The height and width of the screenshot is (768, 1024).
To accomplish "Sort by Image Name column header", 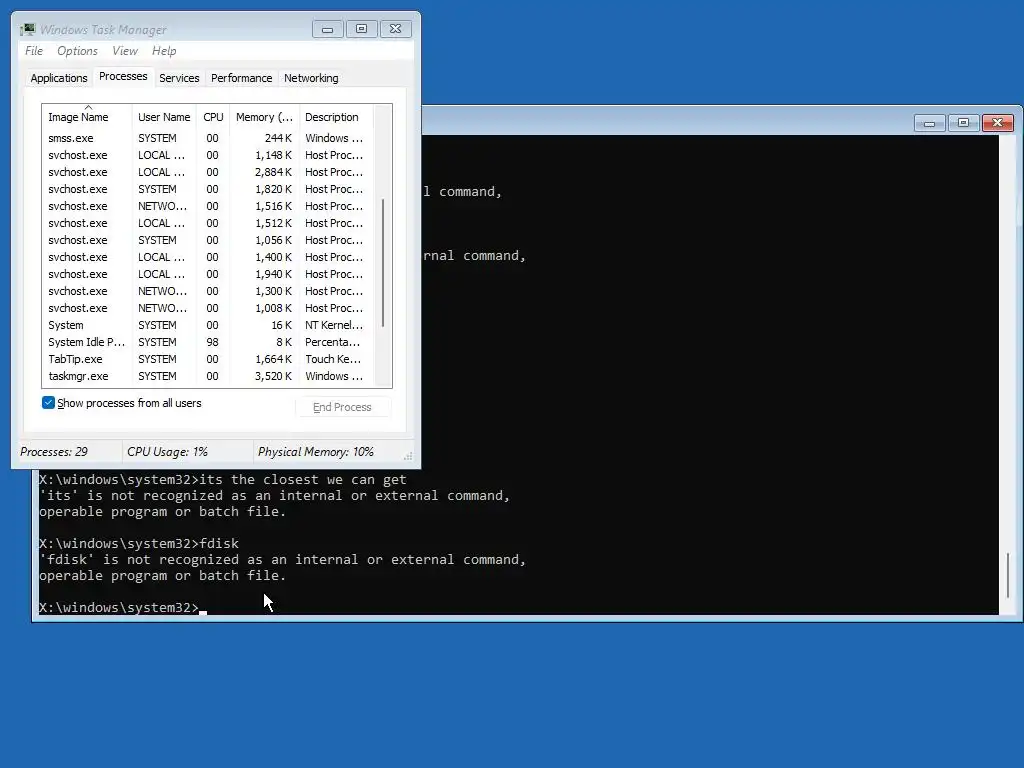I will pos(87,117).
